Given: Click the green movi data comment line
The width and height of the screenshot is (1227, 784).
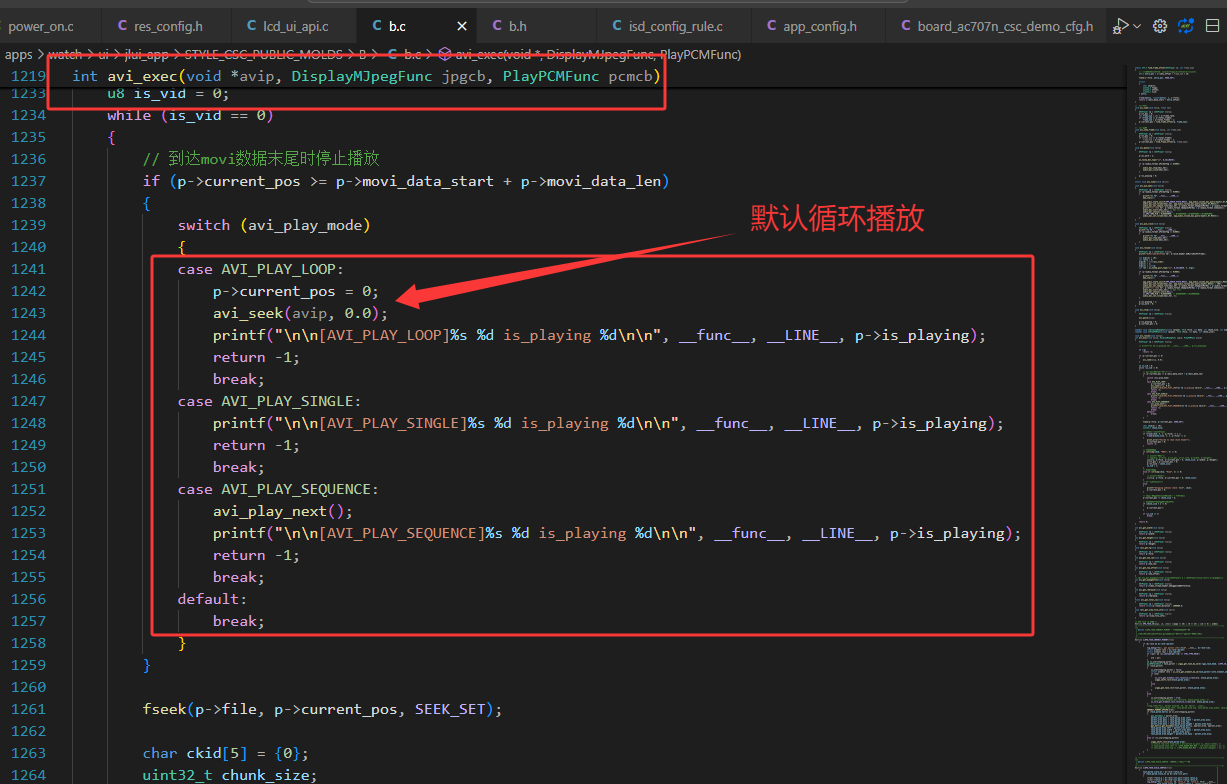Looking at the screenshot, I should (261, 159).
